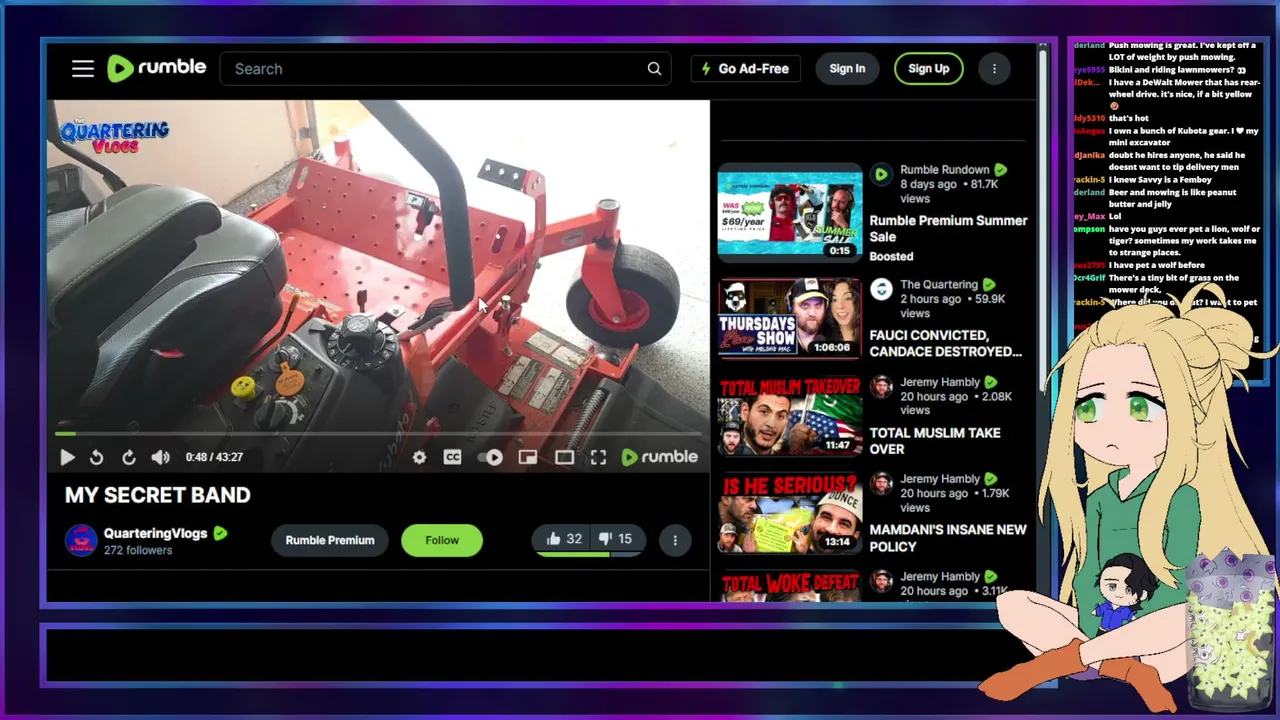This screenshot has height=720, width=1280.
Task: Enable picture-in-picture mode
Action: [x=528, y=457]
